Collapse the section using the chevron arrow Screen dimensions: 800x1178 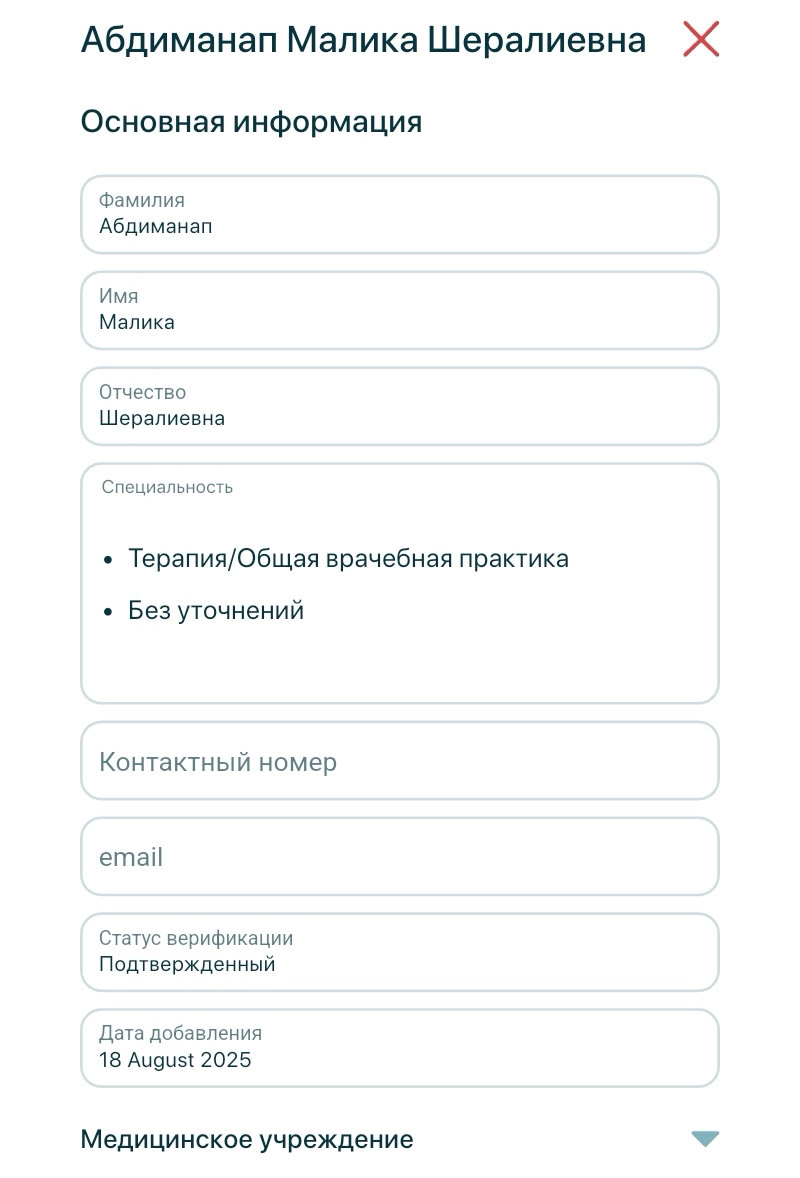[705, 1138]
